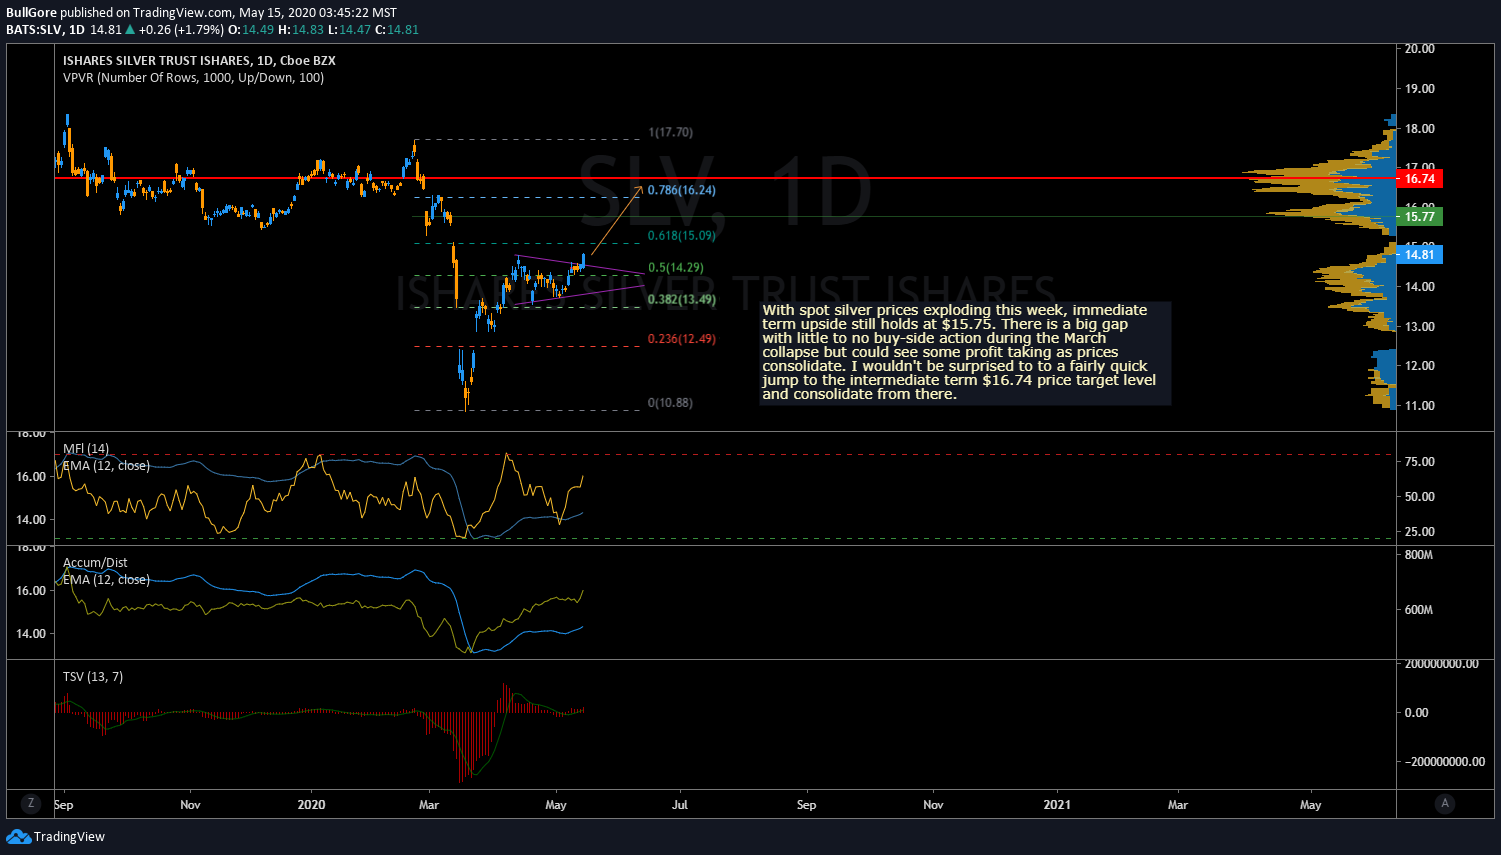Click the "Sep" label at the time axis start
Viewport: 1501px width, 855px height.
click(x=63, y=805)
